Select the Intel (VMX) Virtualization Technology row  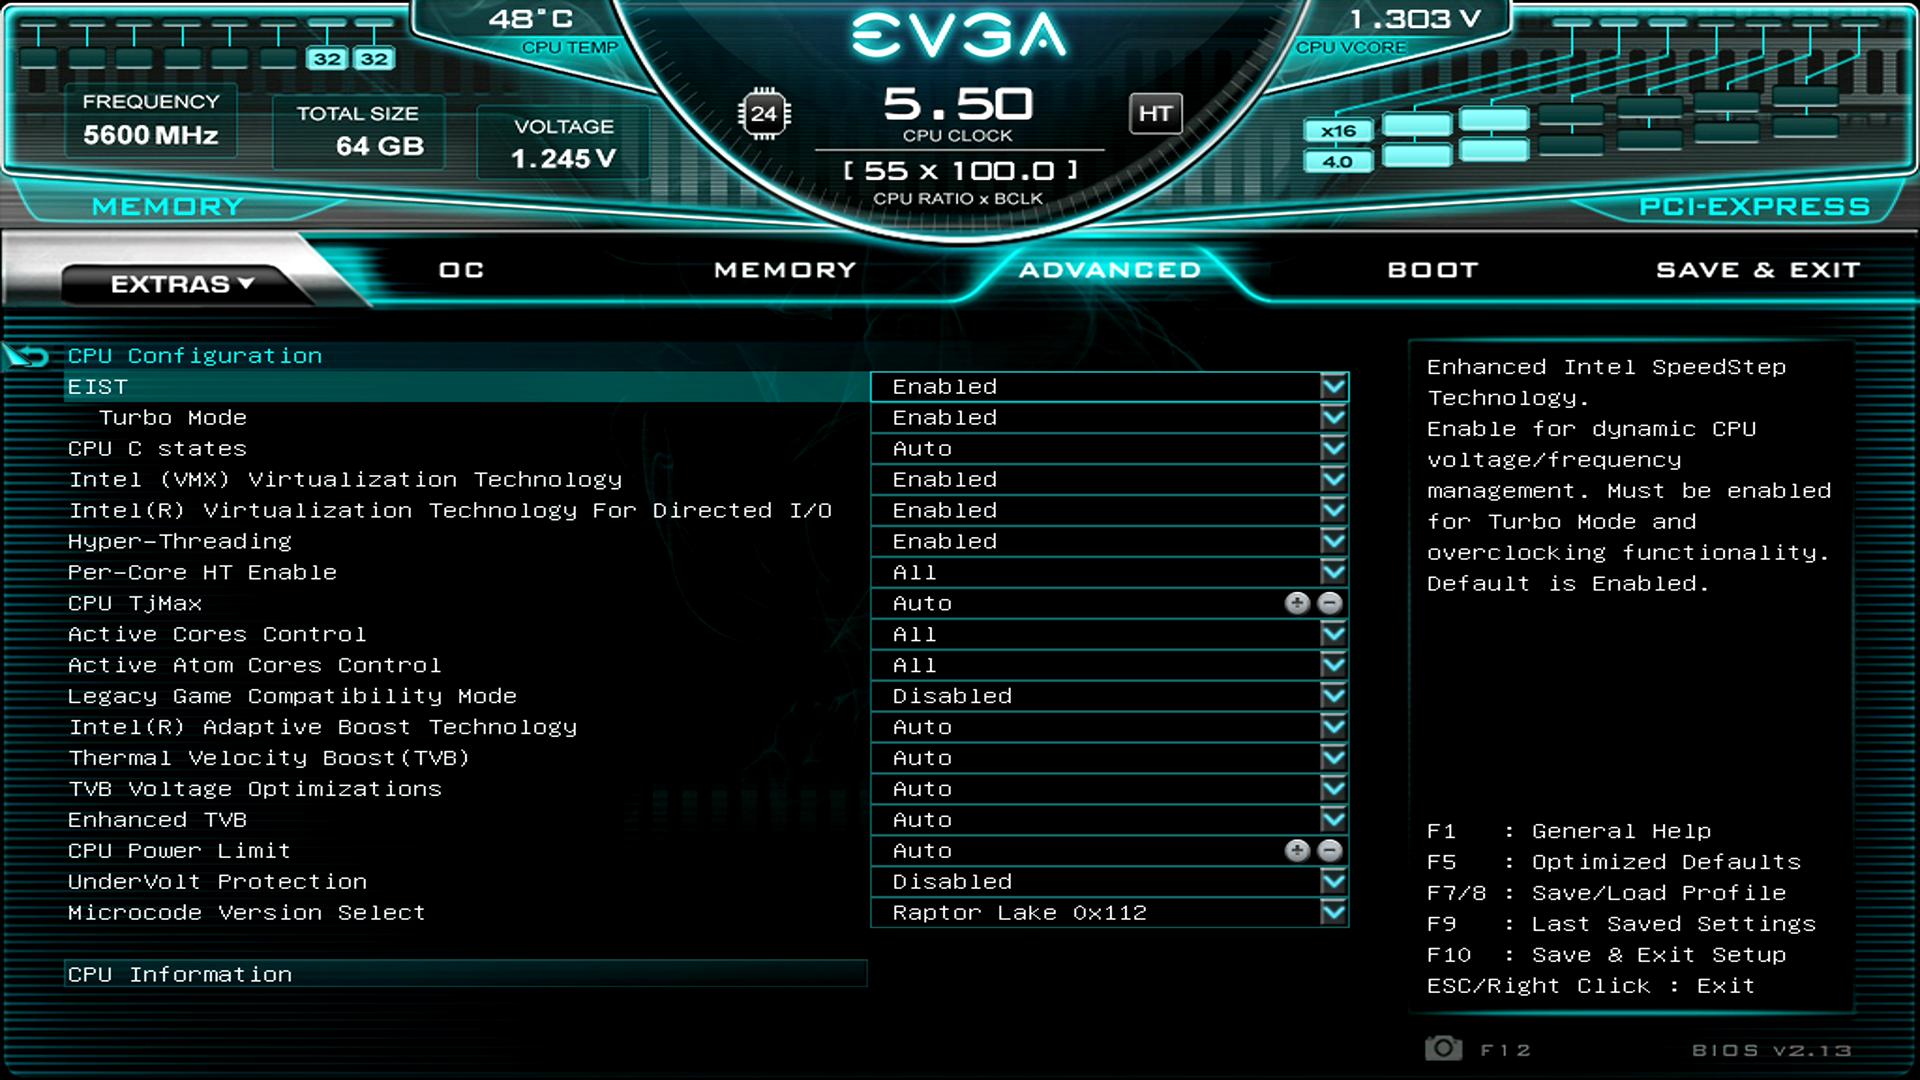click(345, 479)
